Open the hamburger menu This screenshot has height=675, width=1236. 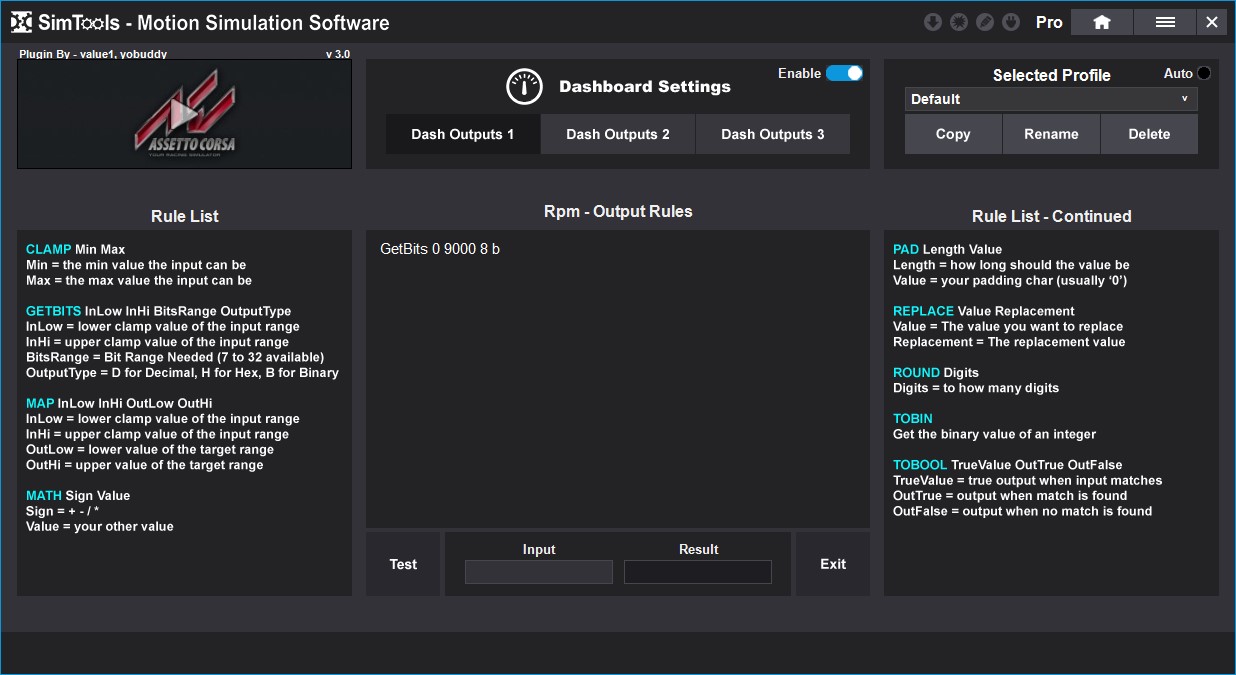tap(1165, 22)
